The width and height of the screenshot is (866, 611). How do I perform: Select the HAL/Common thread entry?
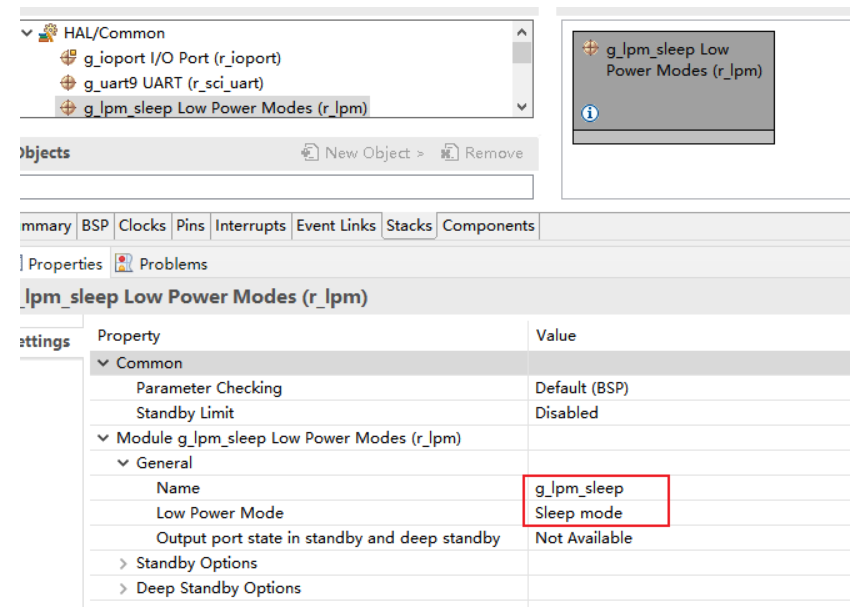(x=114, y=33)
